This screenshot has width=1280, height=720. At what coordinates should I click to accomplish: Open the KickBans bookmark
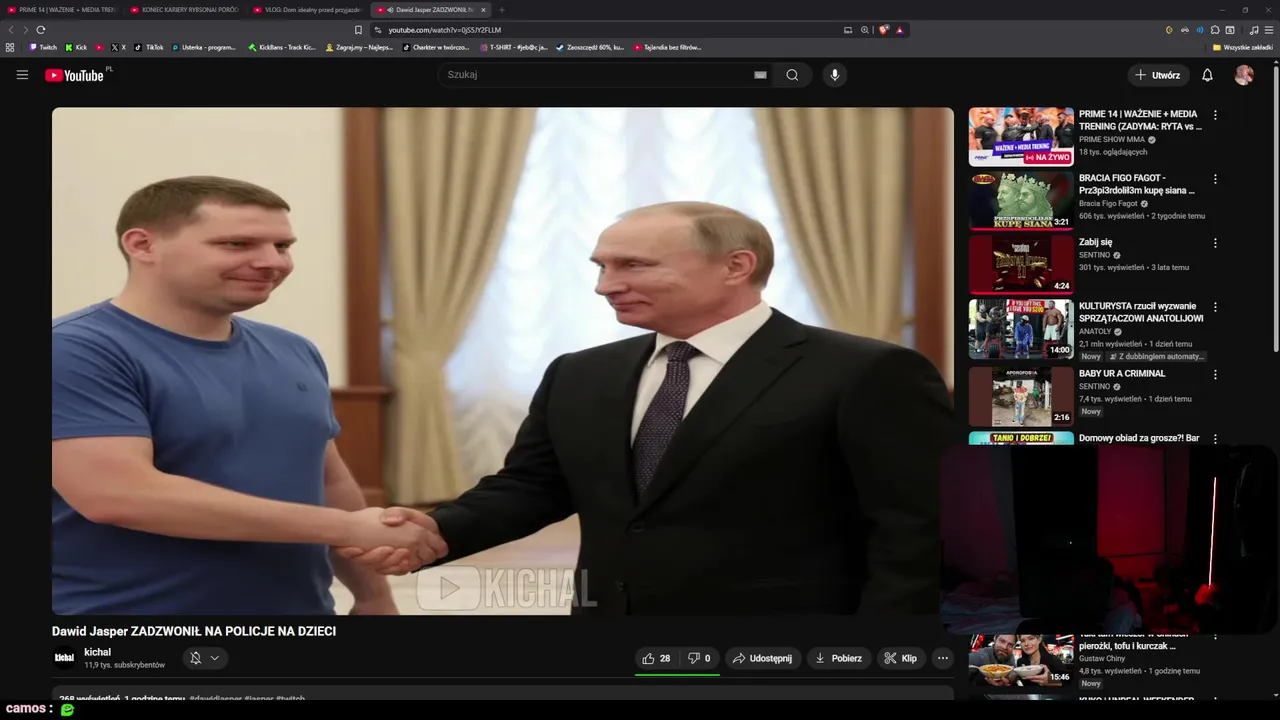[282, 47]
